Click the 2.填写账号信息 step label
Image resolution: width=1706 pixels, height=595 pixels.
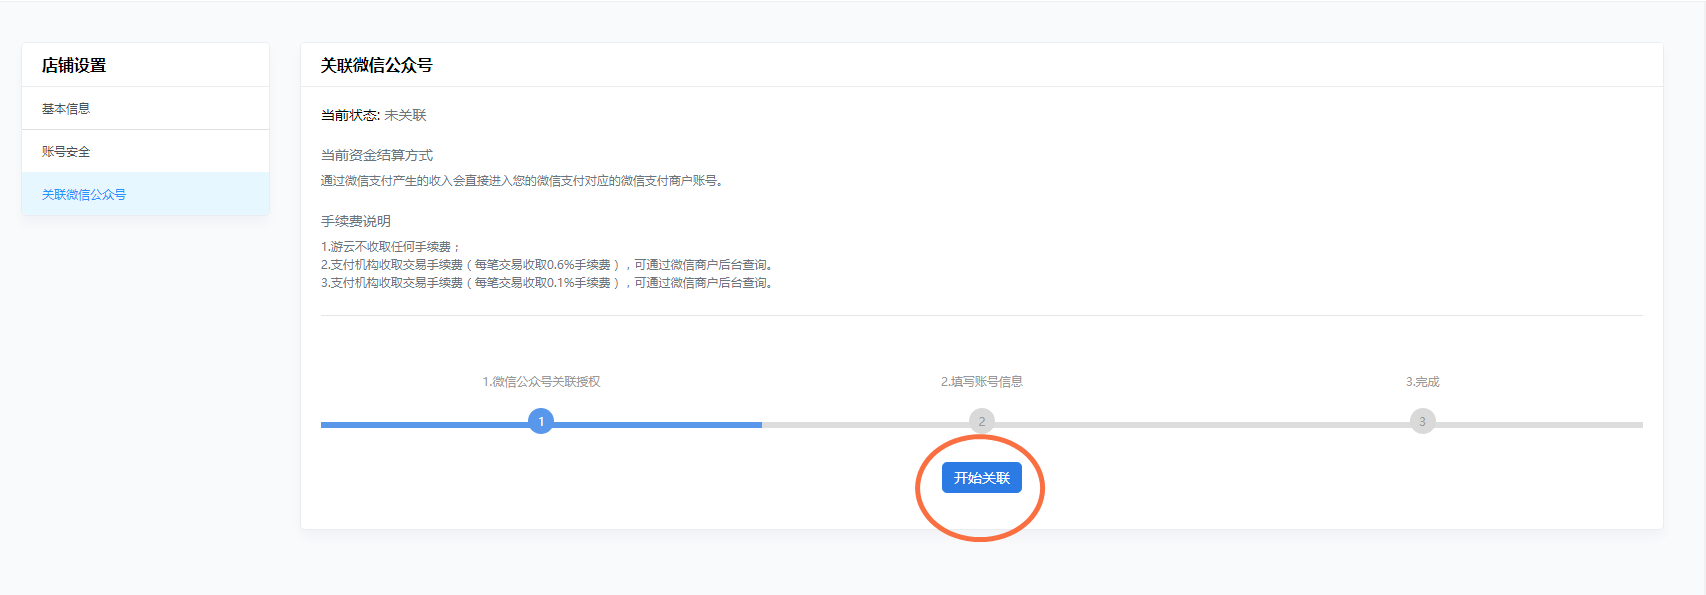tap(982, 382)
